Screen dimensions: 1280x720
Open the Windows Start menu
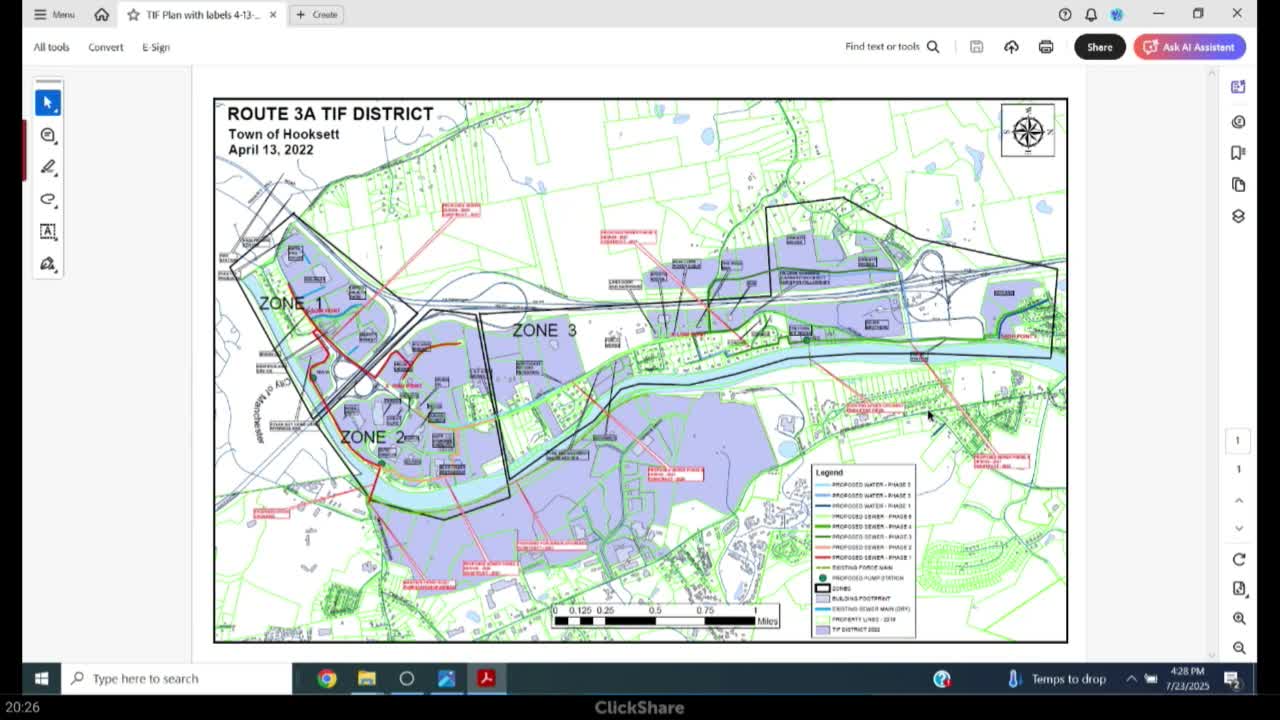[41, 678]
